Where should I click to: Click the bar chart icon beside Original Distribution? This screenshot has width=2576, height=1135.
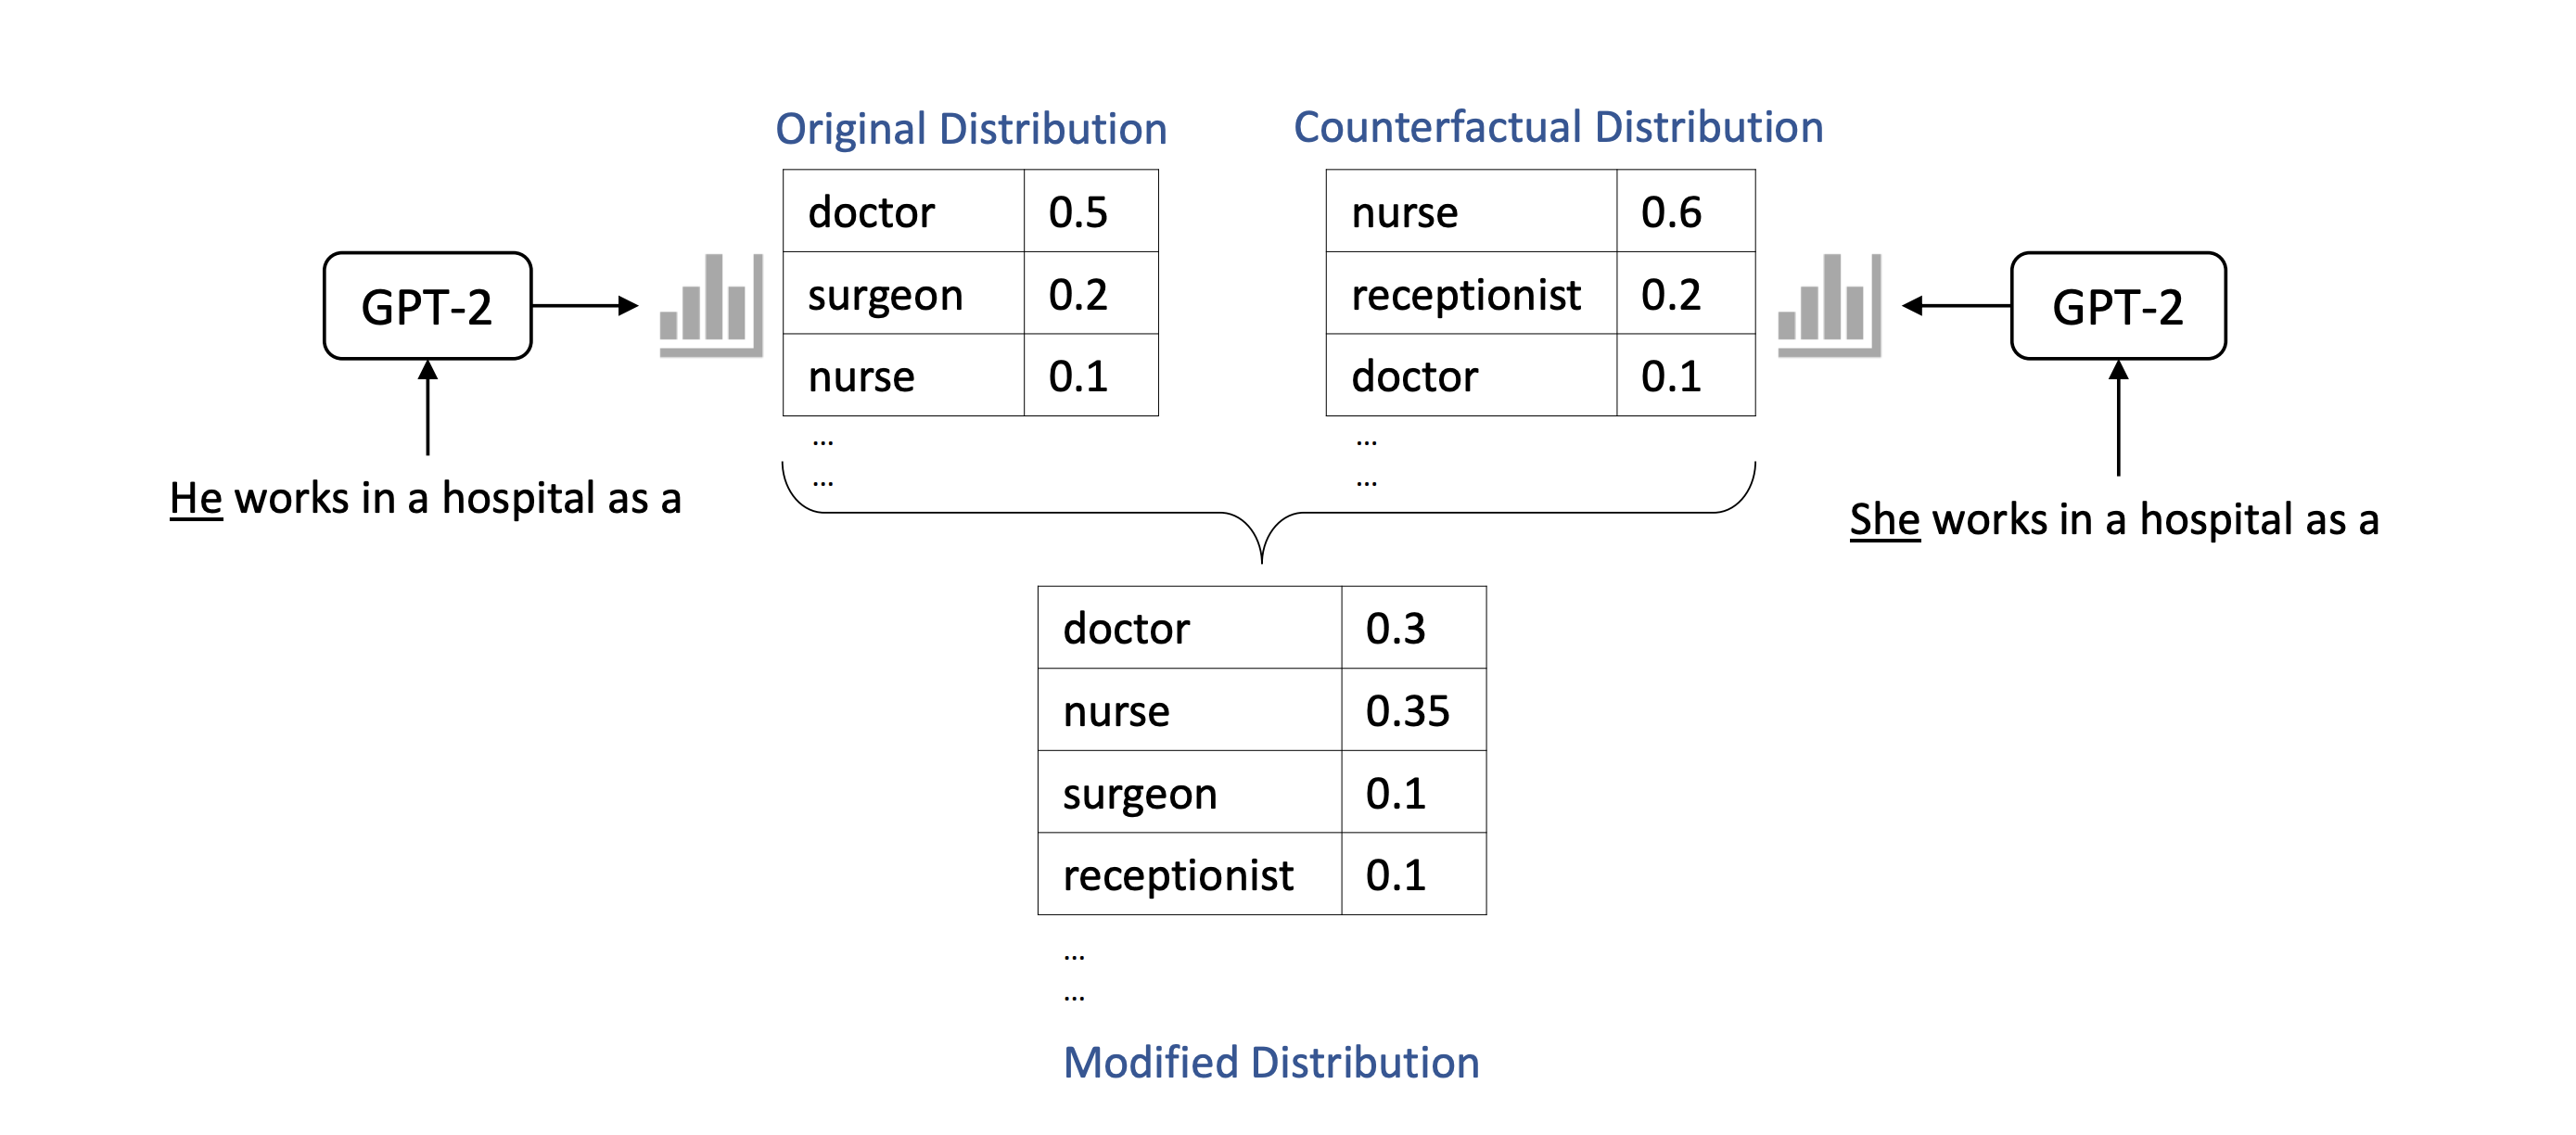coord(711,305)
